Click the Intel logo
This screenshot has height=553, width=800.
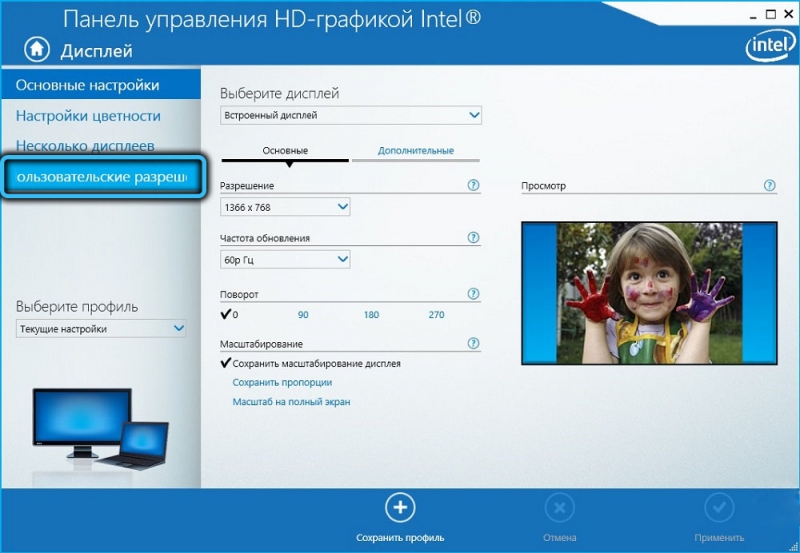769,46
